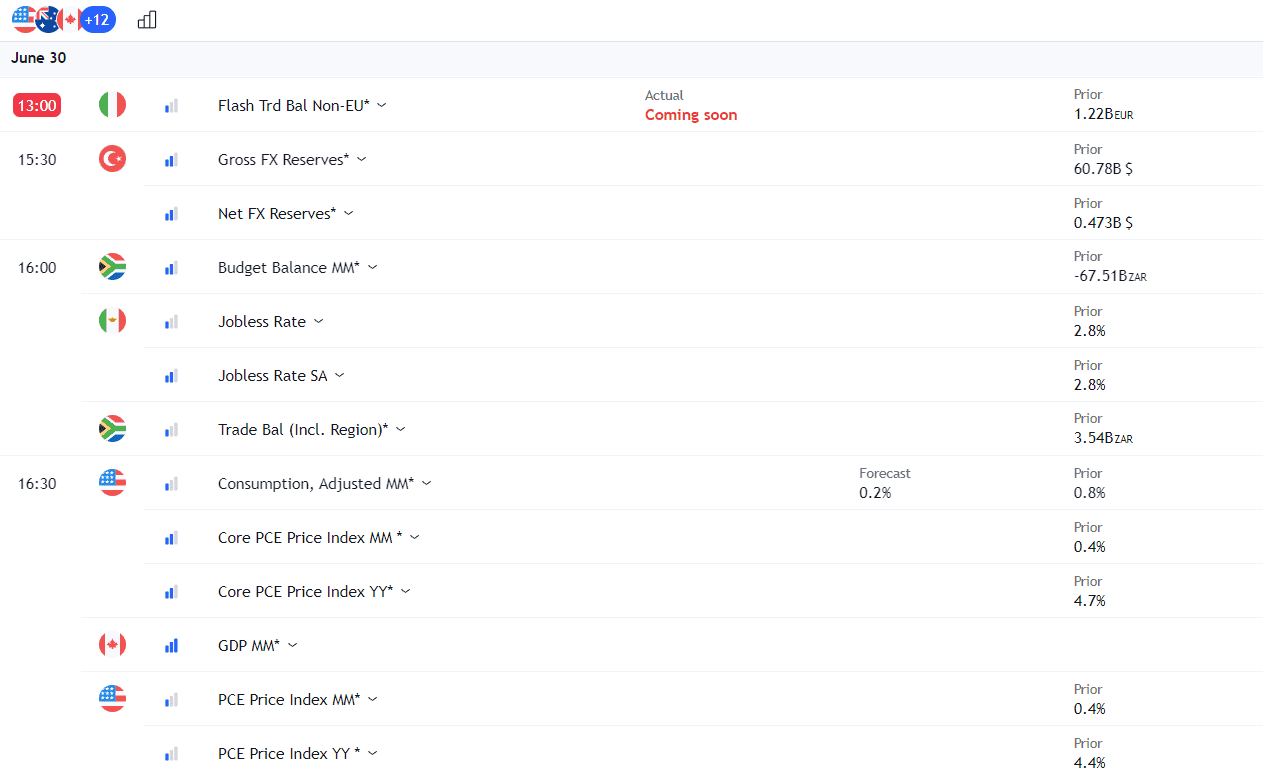Image resolution: width=1263 pixels, height=769 pixels.
Task: Expand Net FX Reserves chevron
Action: pyautogui.click(x=348, y=213)
